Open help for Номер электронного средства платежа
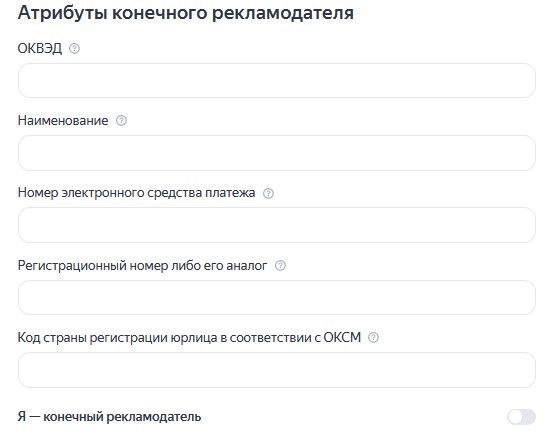Viewport: 554px width, 438px height. coord(268,193)
